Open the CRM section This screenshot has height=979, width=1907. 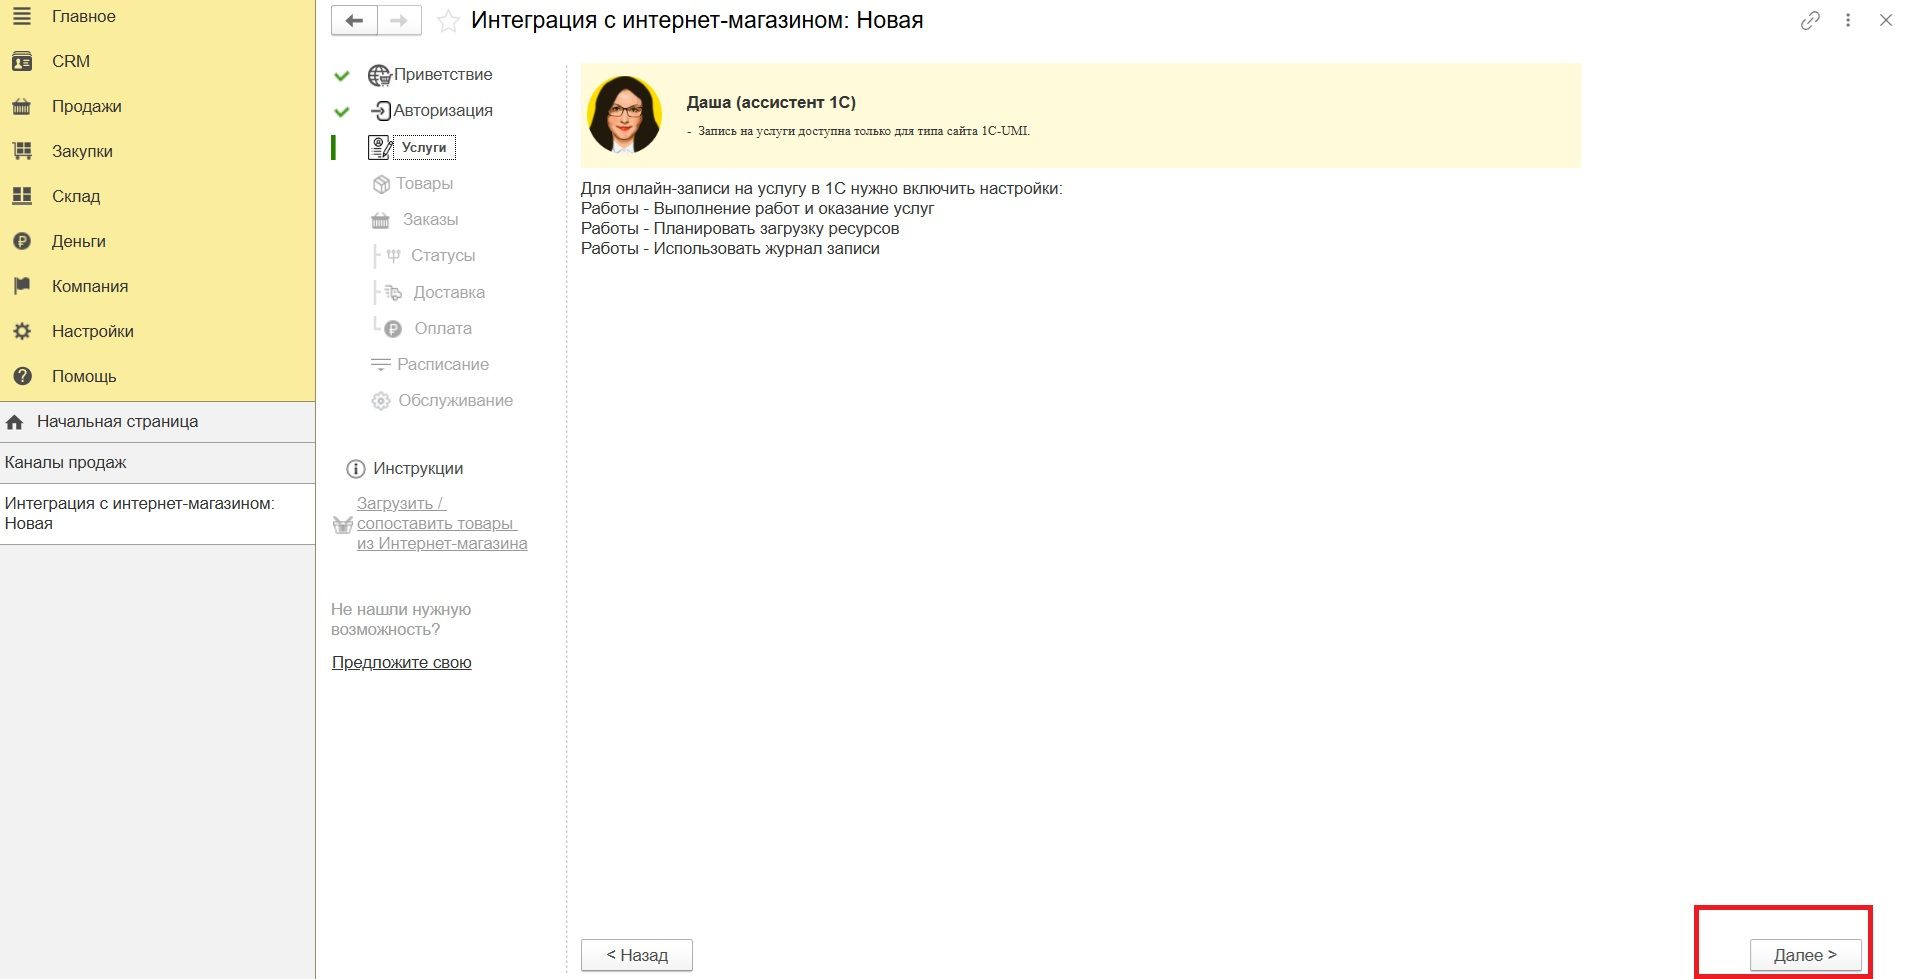[x=71, y=61]
